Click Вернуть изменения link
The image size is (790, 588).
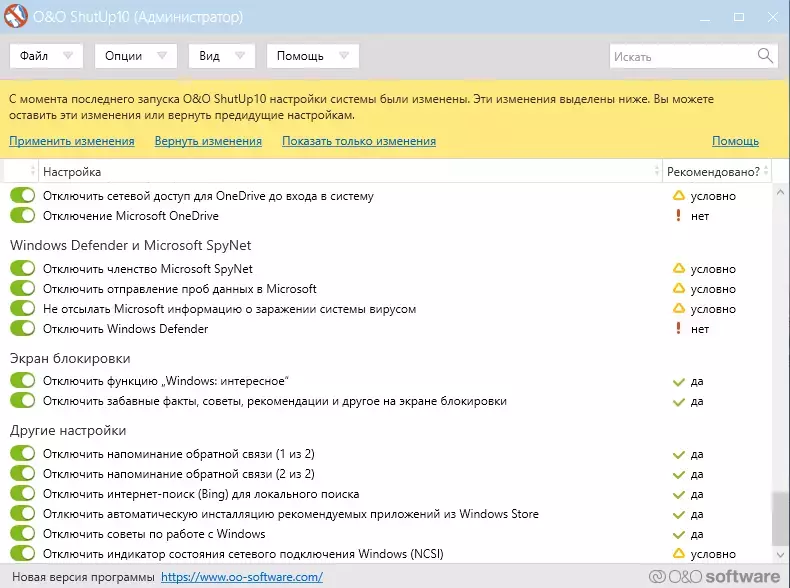(208, 141)
